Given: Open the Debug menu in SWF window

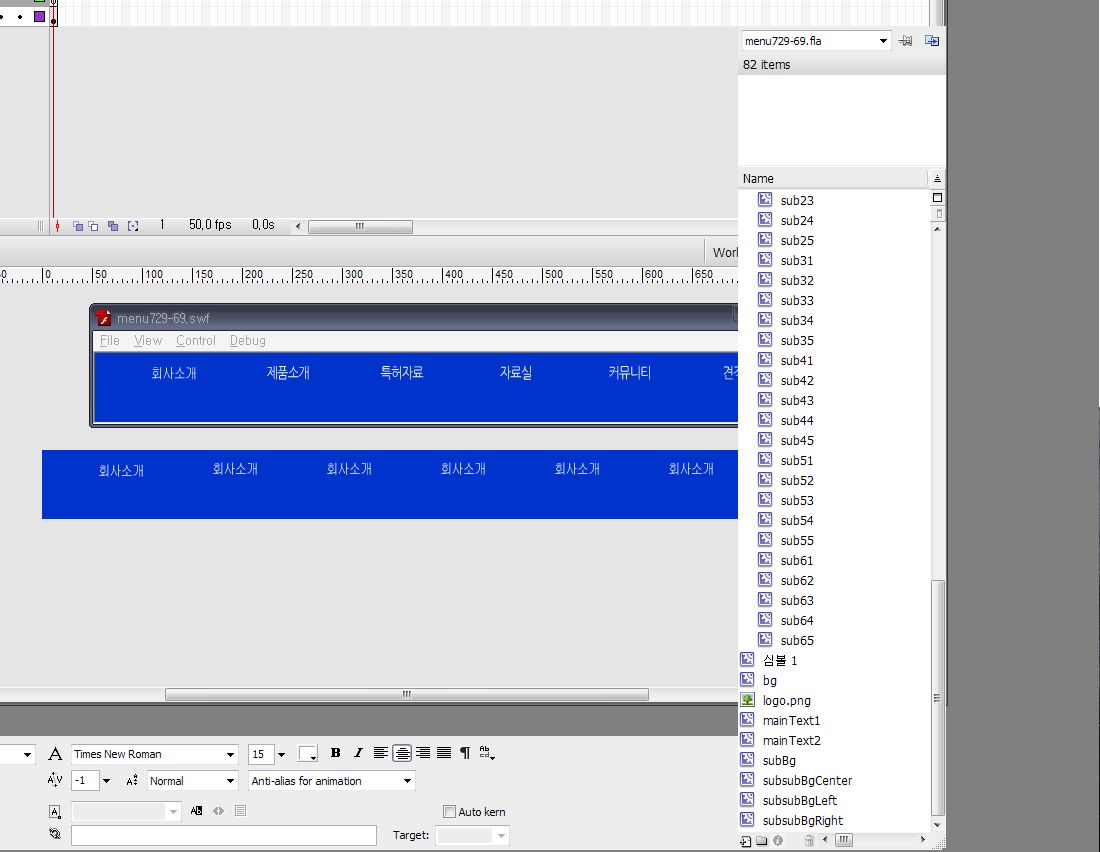Looking at the screenshot, I should [x=247, y=341].
